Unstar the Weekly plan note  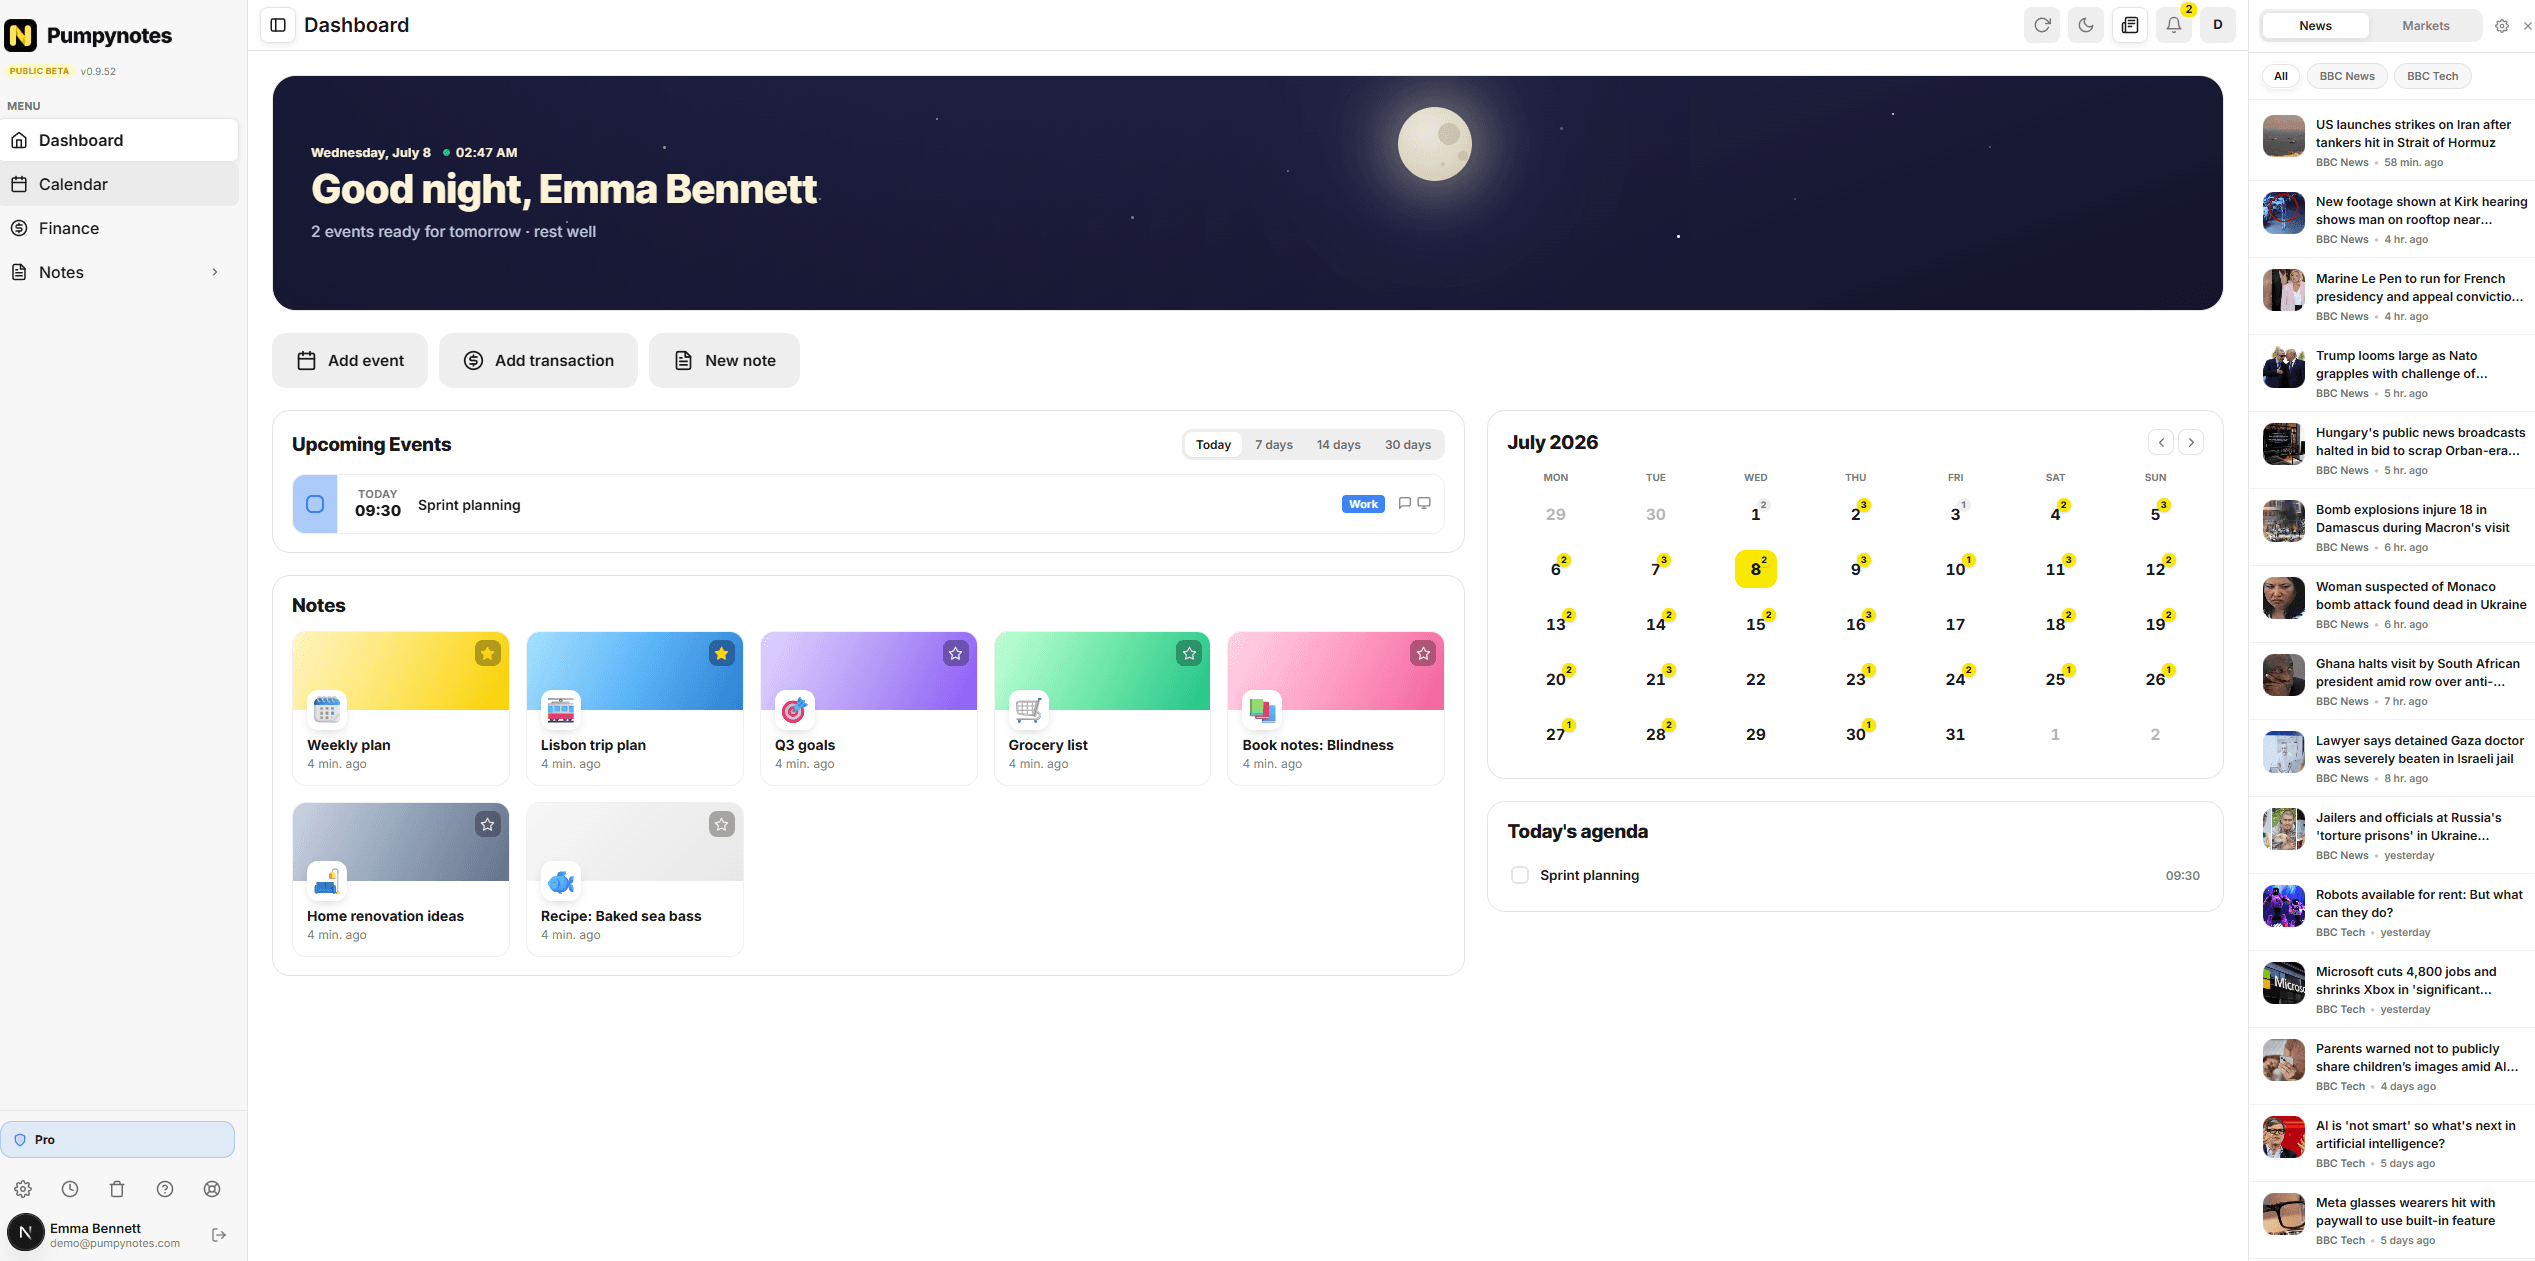tap(488, 653)
